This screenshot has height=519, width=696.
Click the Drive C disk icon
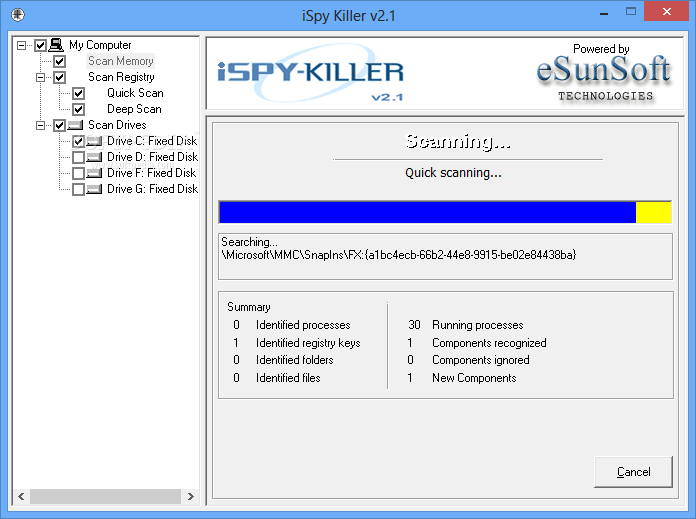click(94, 141)
